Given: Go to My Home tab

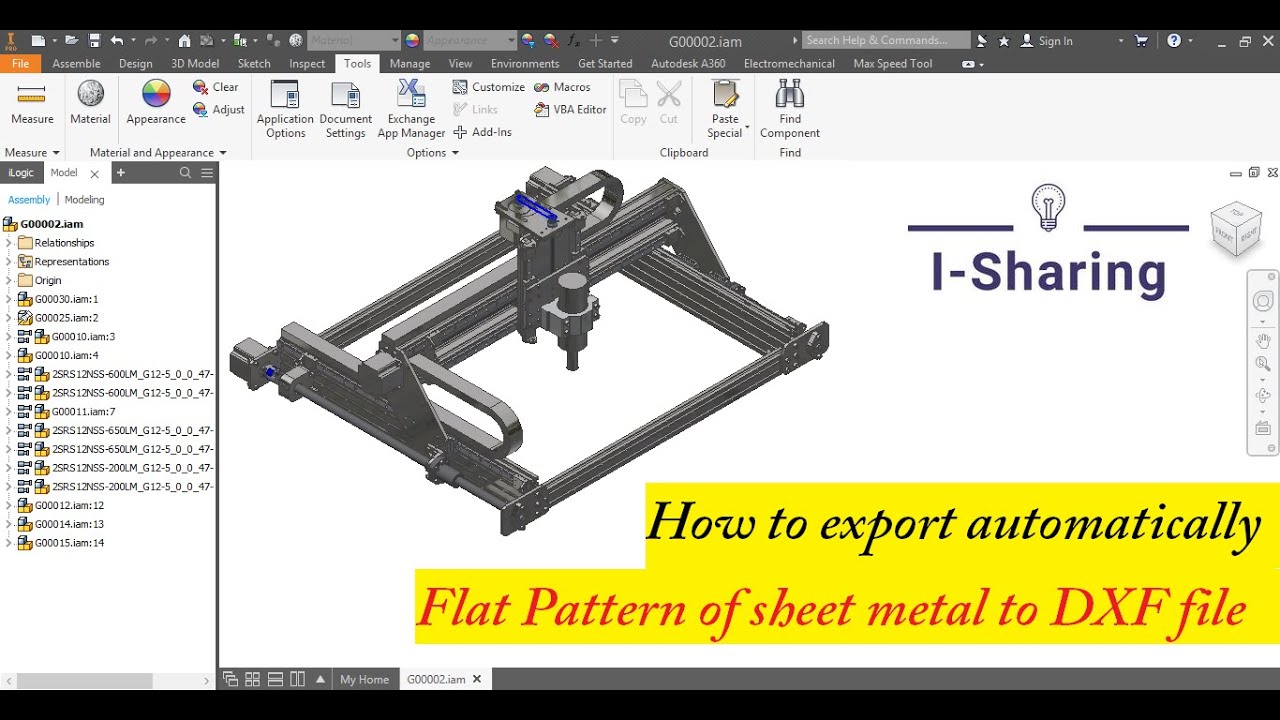Looking at the screenshot, I should (364, 679).
